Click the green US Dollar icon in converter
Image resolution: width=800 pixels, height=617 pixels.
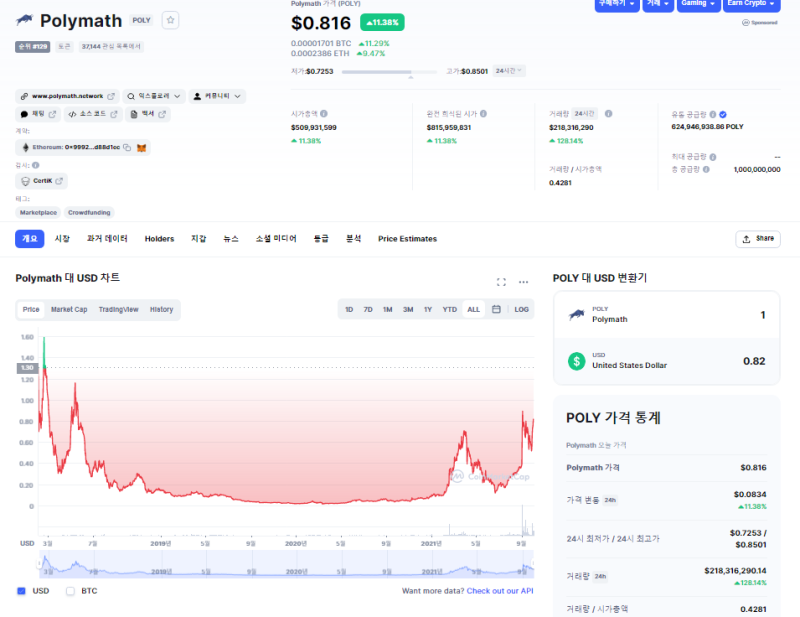577,361
